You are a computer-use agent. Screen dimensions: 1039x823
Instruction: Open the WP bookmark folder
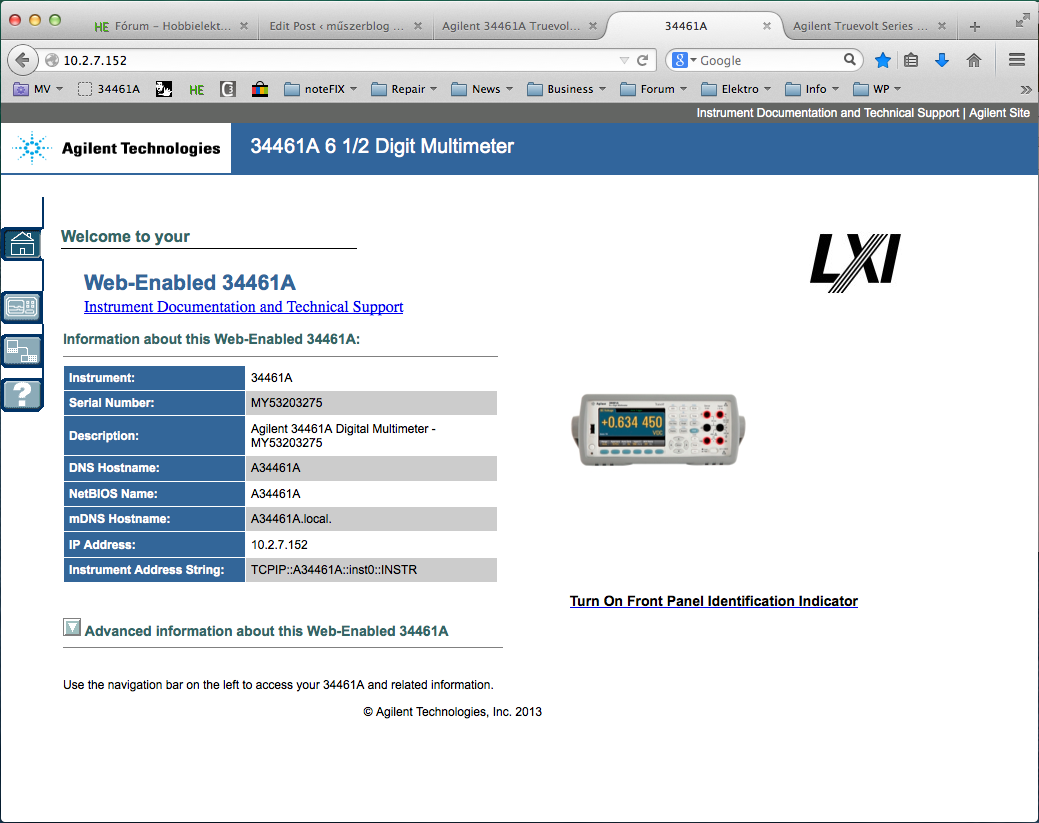click(x=878, y=89)
